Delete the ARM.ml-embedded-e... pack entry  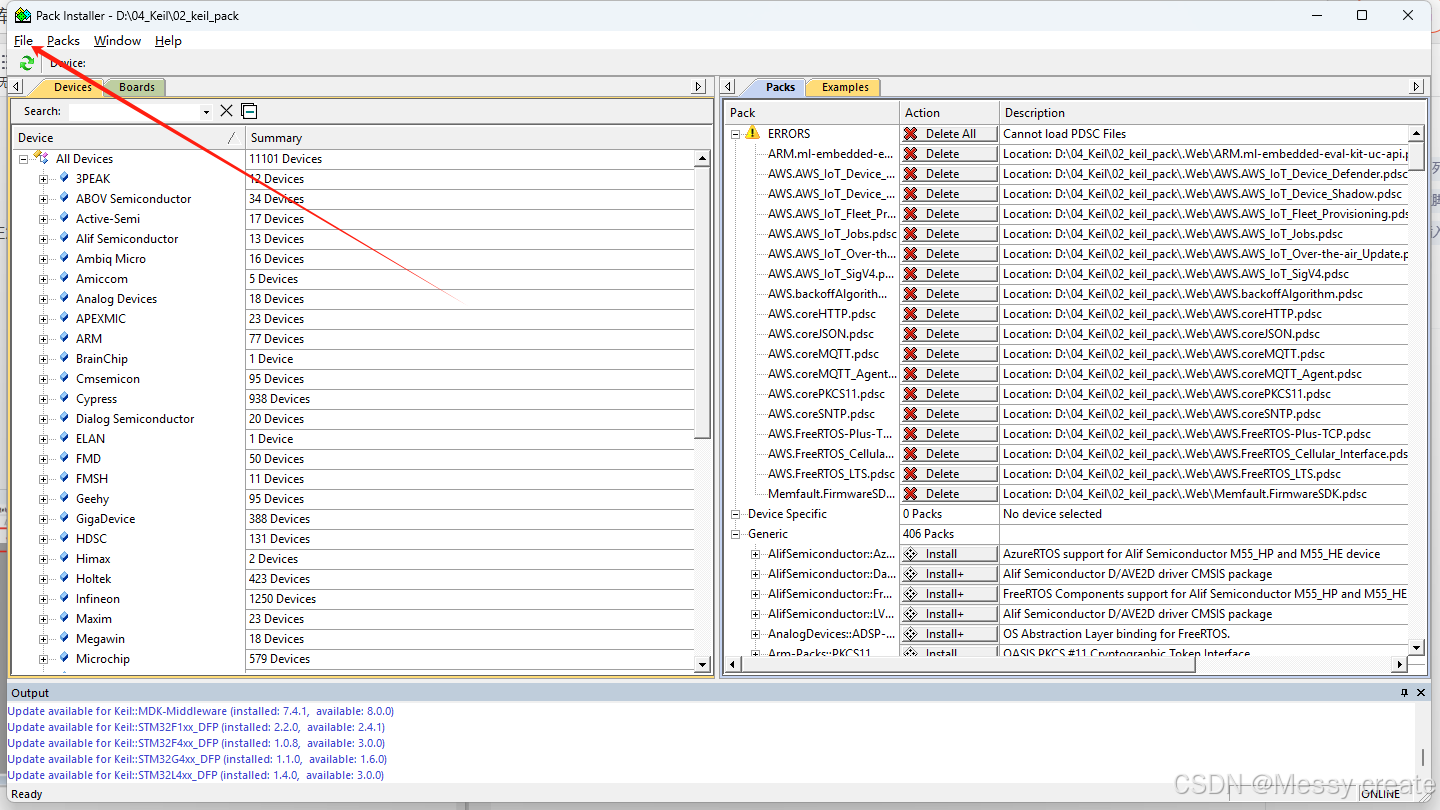(949, 153)
